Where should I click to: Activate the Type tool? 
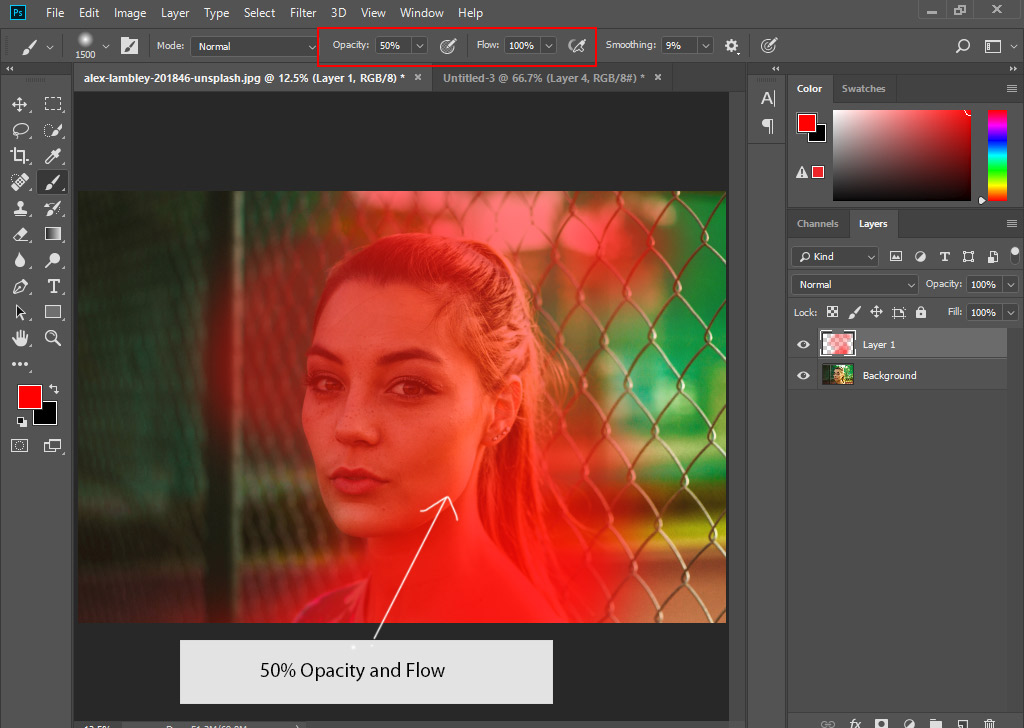tap(53, 286)
